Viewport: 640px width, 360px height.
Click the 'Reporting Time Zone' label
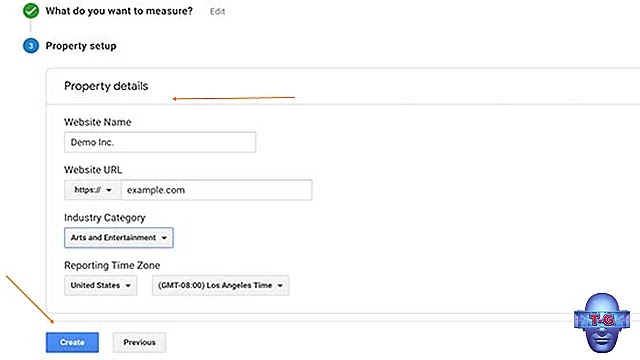pos(112,265)
